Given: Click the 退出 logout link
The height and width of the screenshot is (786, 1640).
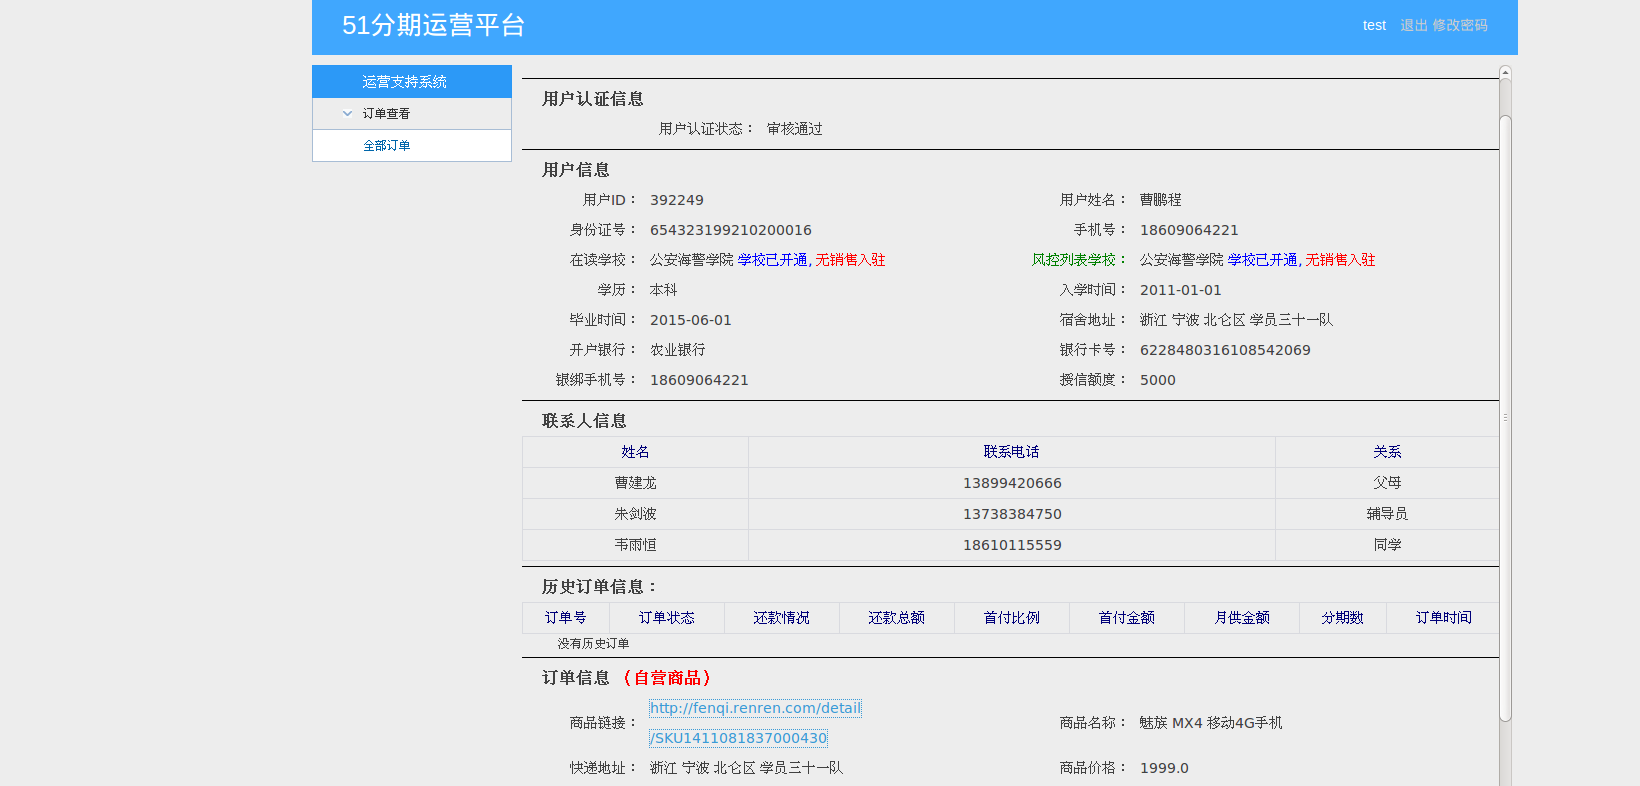Looking at the screenshot, I should coord(1414,25).
